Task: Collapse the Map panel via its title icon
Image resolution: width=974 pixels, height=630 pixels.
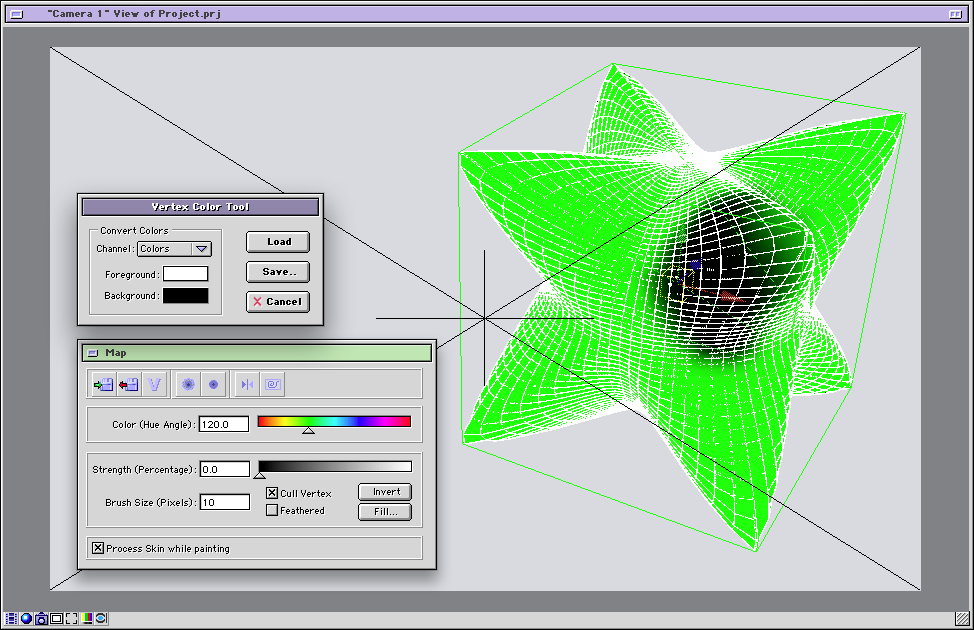Action: click(92, 353)
